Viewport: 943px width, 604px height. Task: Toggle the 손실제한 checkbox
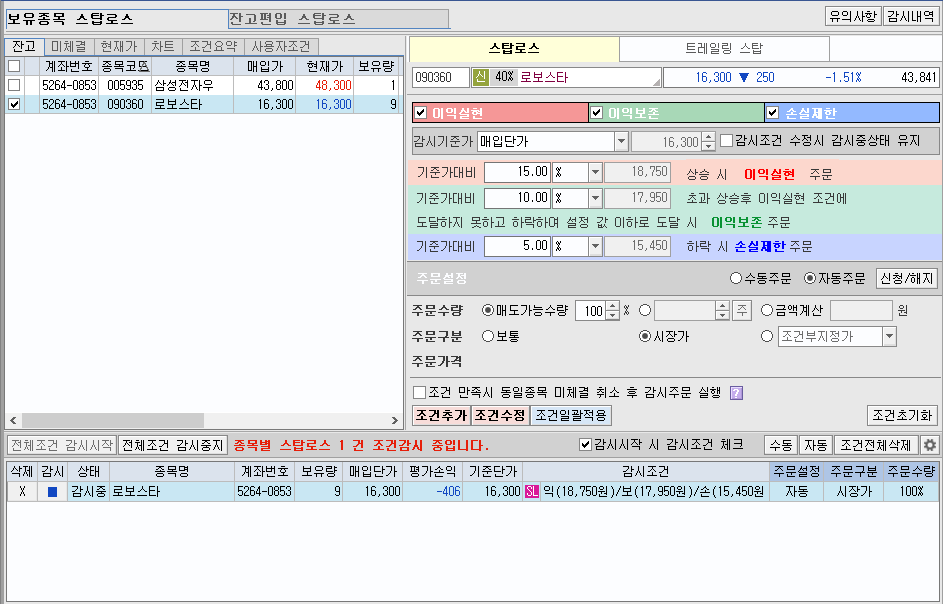(773, 112)
